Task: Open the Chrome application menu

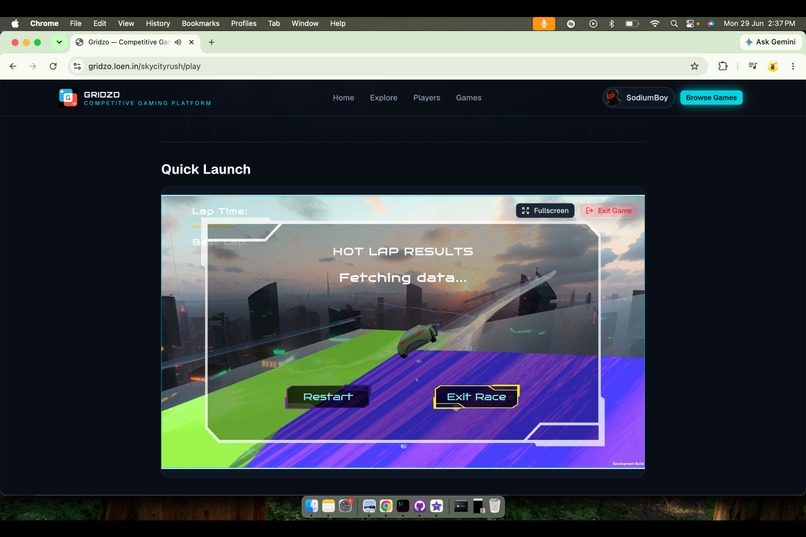Action: coord(44,23)
